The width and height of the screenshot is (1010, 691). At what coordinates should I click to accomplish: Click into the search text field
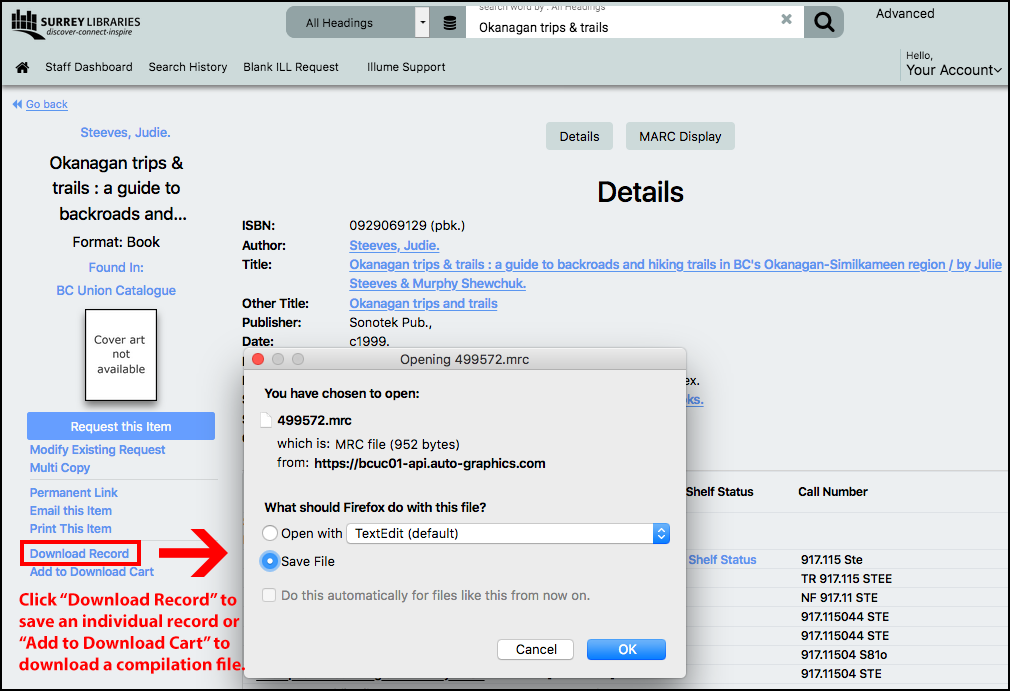point(620,27)
